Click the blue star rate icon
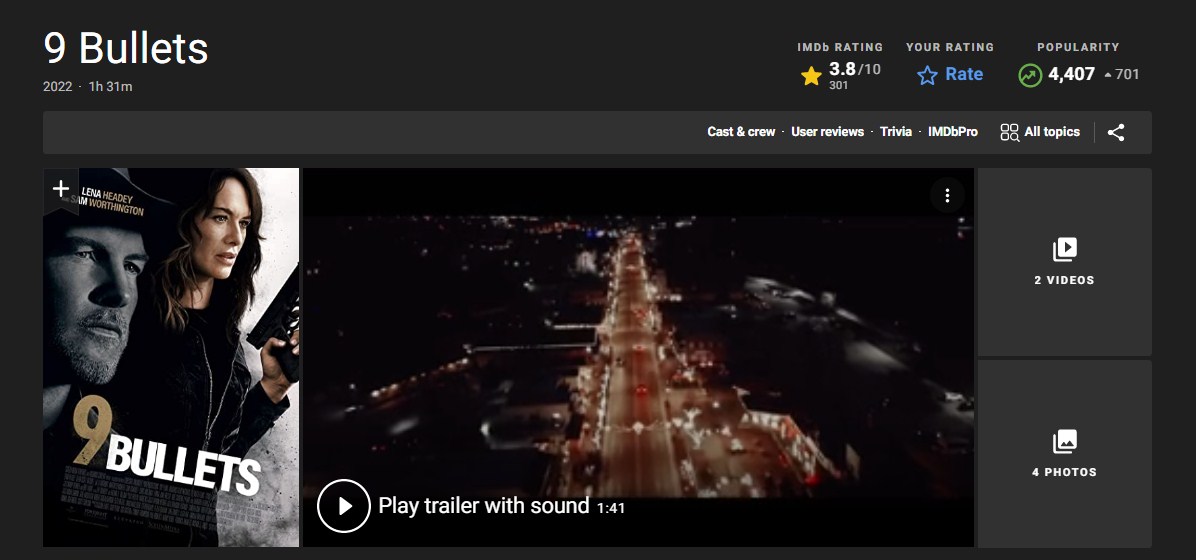 point(927,75)
